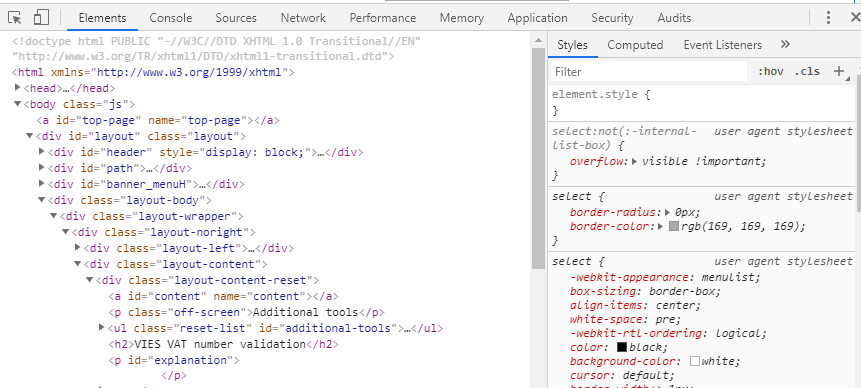The height and width of the screenshot is (388, 861).
Task: Select the h2 VIES VAT number validation
Action: pos(223,345)
